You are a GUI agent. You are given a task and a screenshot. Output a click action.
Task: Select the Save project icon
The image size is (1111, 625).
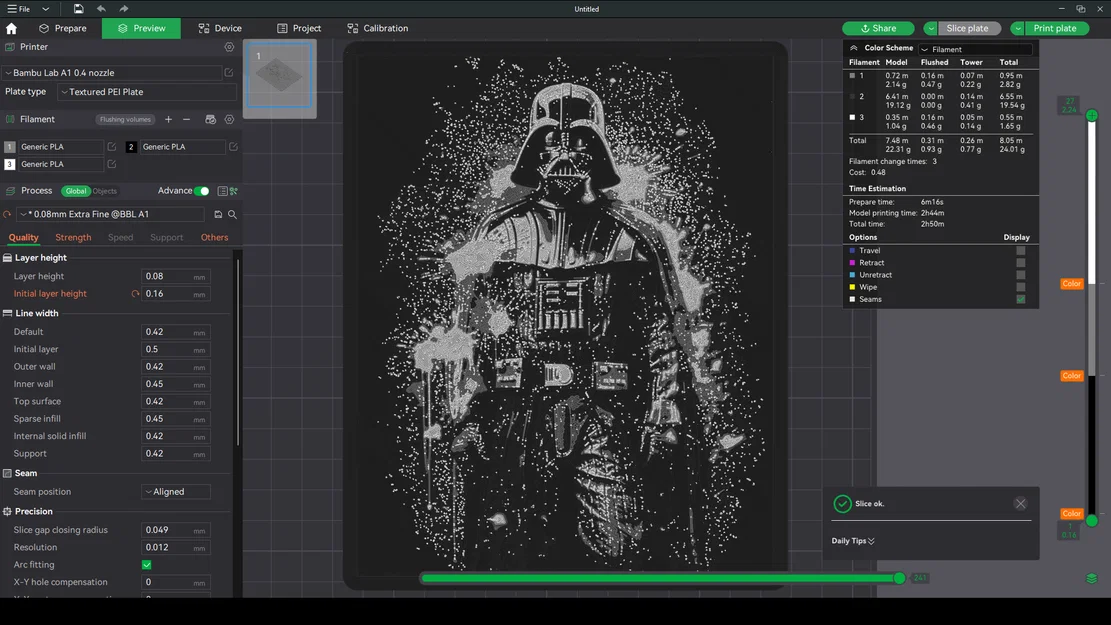click(x=78, y=9)
